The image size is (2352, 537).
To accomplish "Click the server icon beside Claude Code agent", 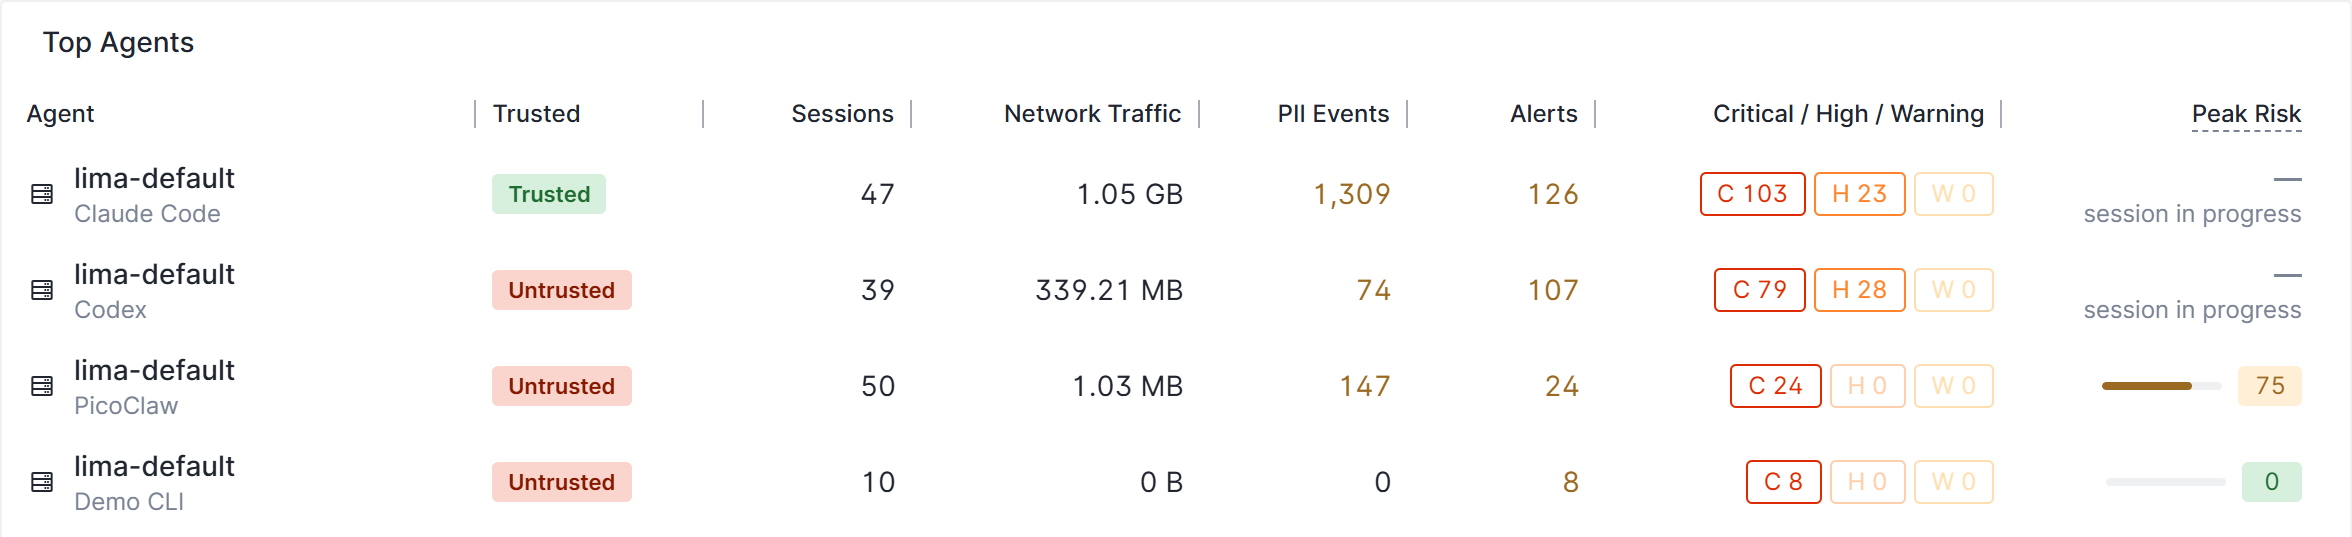I will (42, 194).
